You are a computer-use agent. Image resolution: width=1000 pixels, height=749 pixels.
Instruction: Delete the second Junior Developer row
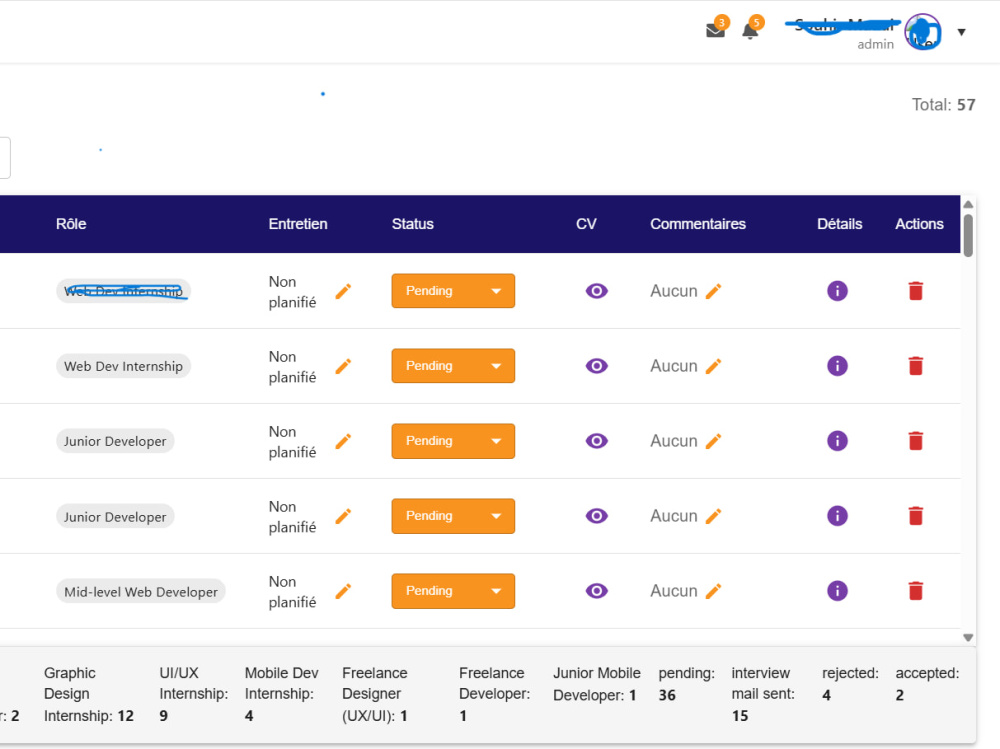pyautogui.click(x=916, y=515)
